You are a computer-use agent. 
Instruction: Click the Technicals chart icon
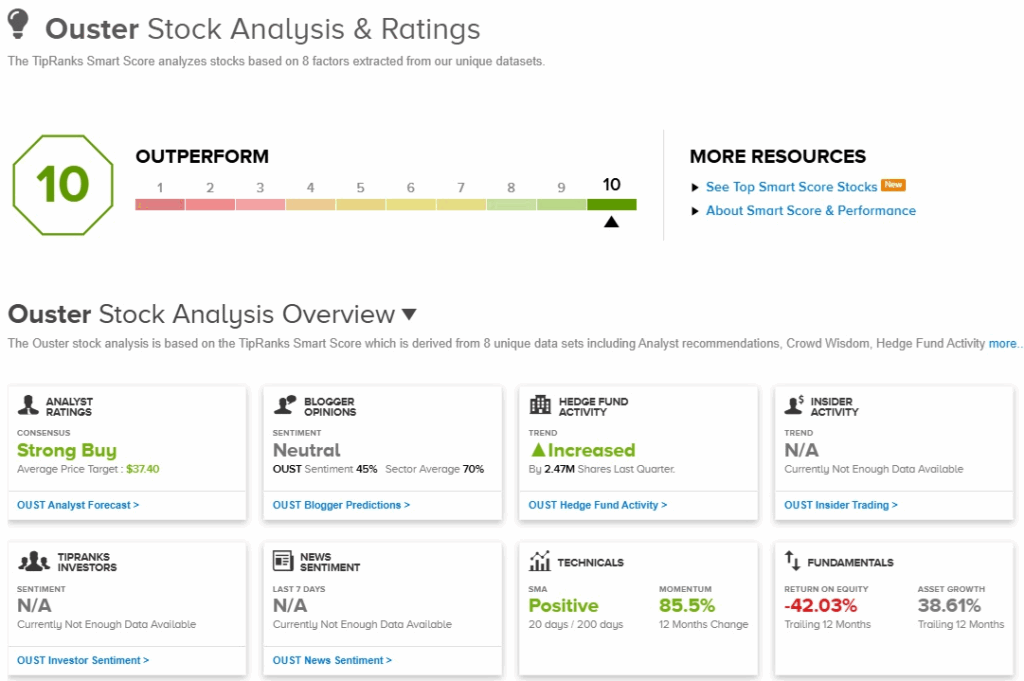click(x=540, y=561)
